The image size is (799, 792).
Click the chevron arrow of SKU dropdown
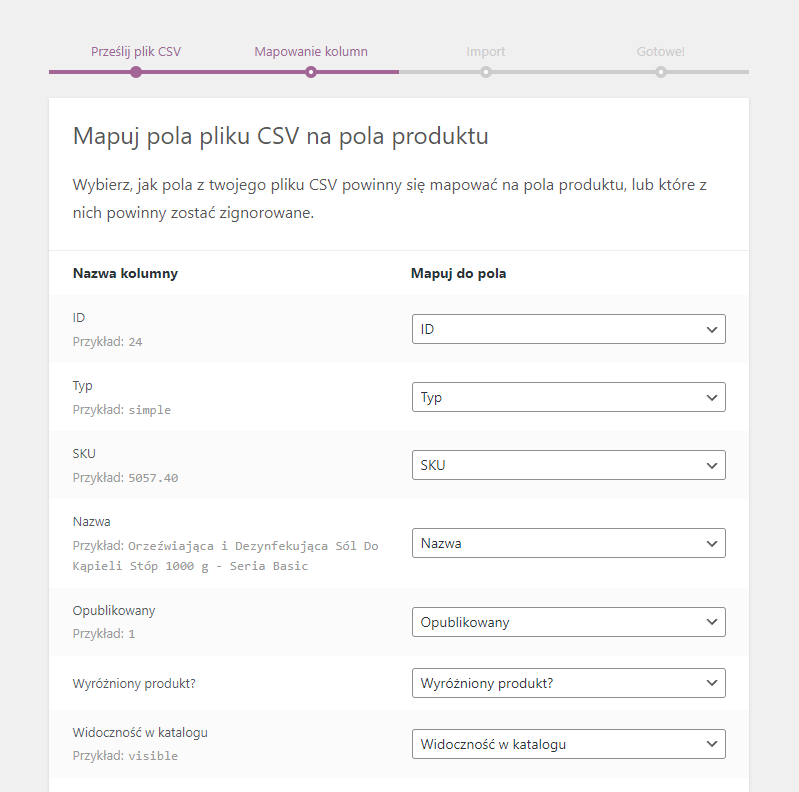(x=712, y=465)
